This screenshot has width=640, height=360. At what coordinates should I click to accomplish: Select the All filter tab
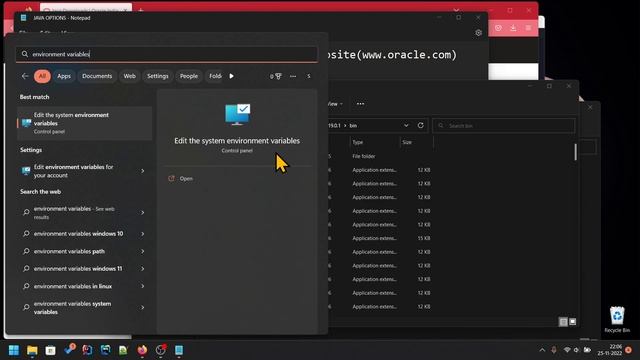(x=42, y=76)
